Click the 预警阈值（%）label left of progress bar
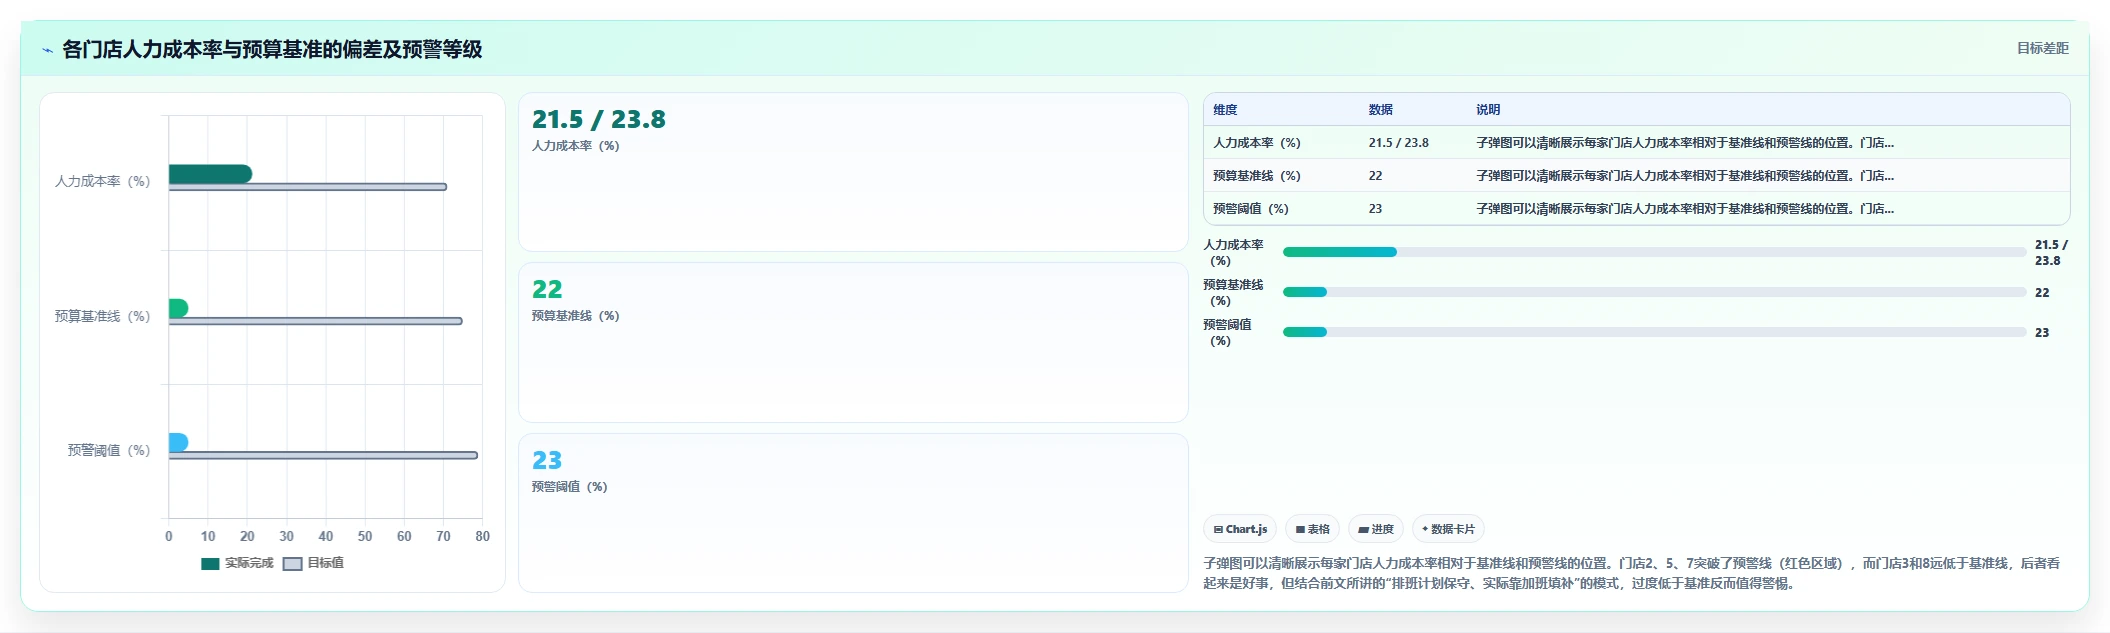The width and height of the screenshot is (2110, 633). [1227, 332]
